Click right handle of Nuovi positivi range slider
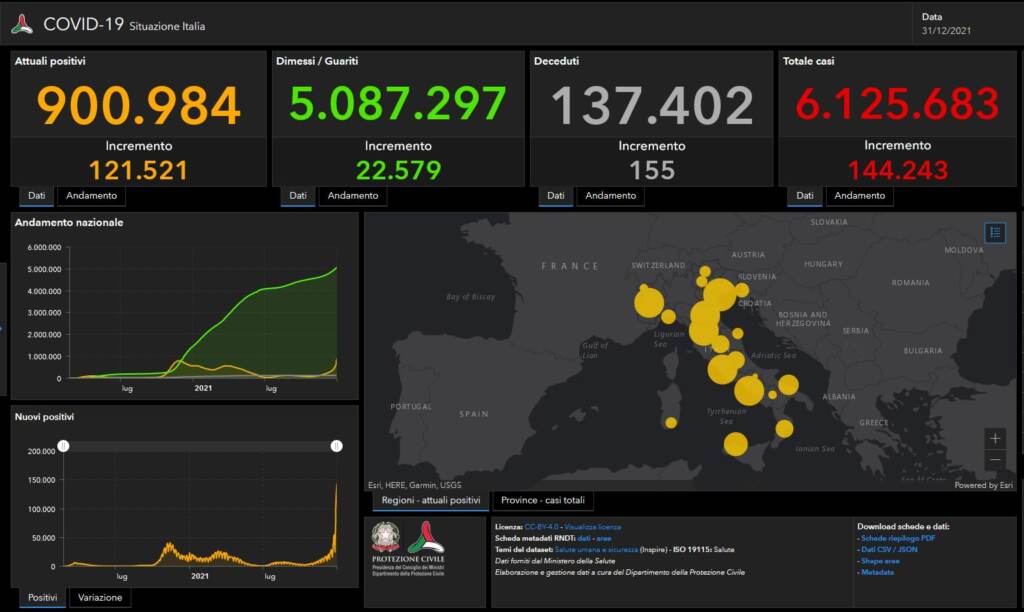 pyautogui.click(x=337, y=445)
